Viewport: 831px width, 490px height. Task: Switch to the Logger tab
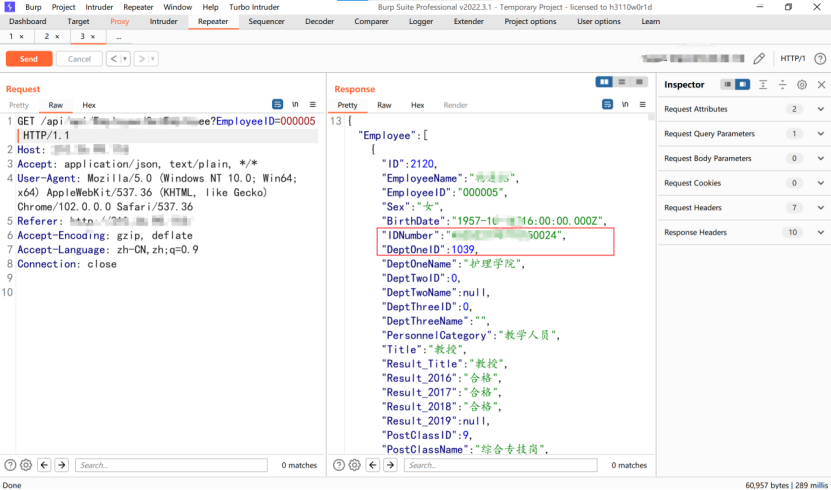click(x=421, y=21)
